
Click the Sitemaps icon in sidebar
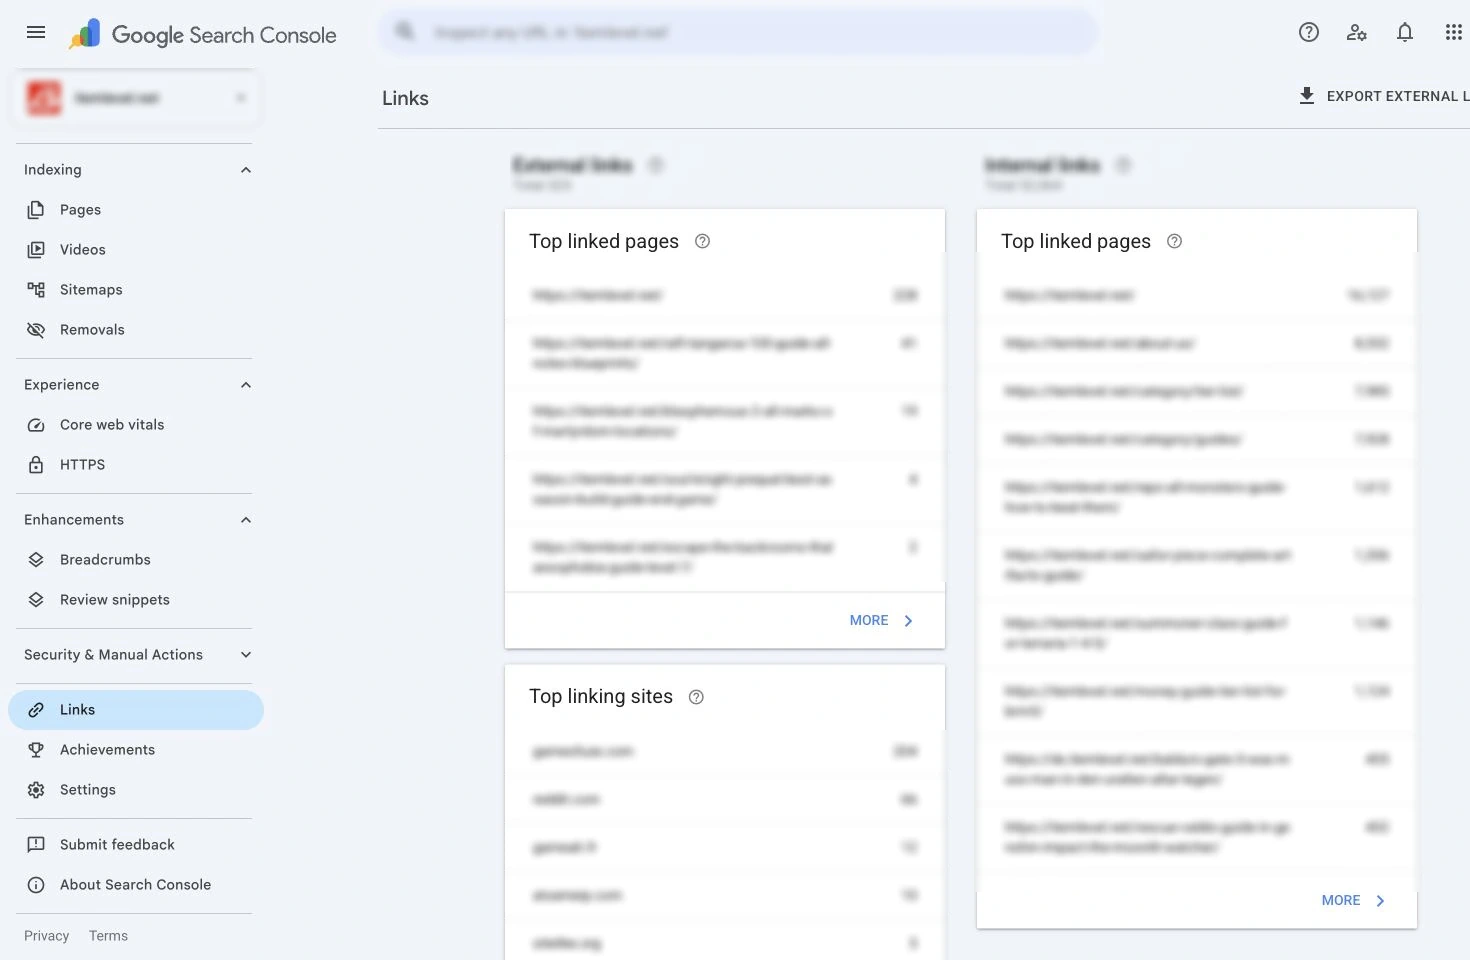[x=36, y=290]
